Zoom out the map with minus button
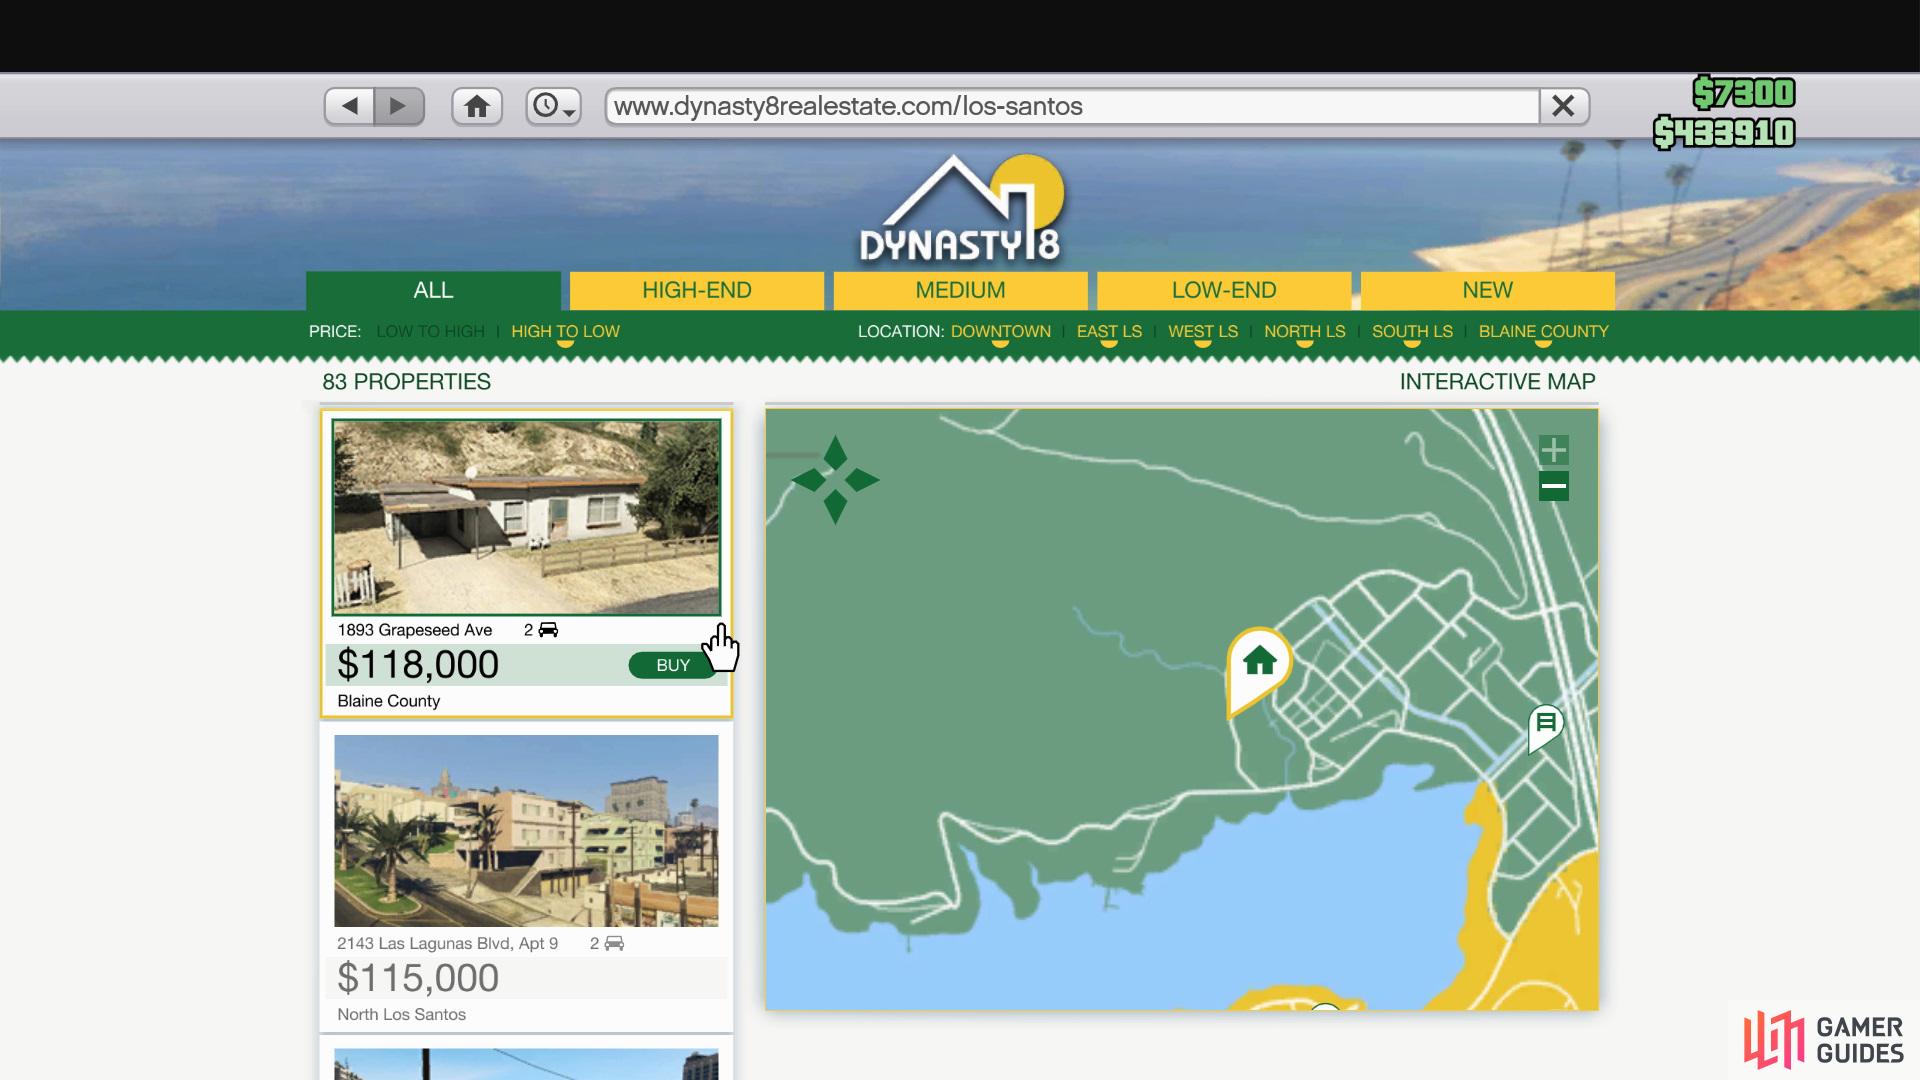This screenshot has width=1920, height=1080. pyautogui.click(x=1553, y=487)
